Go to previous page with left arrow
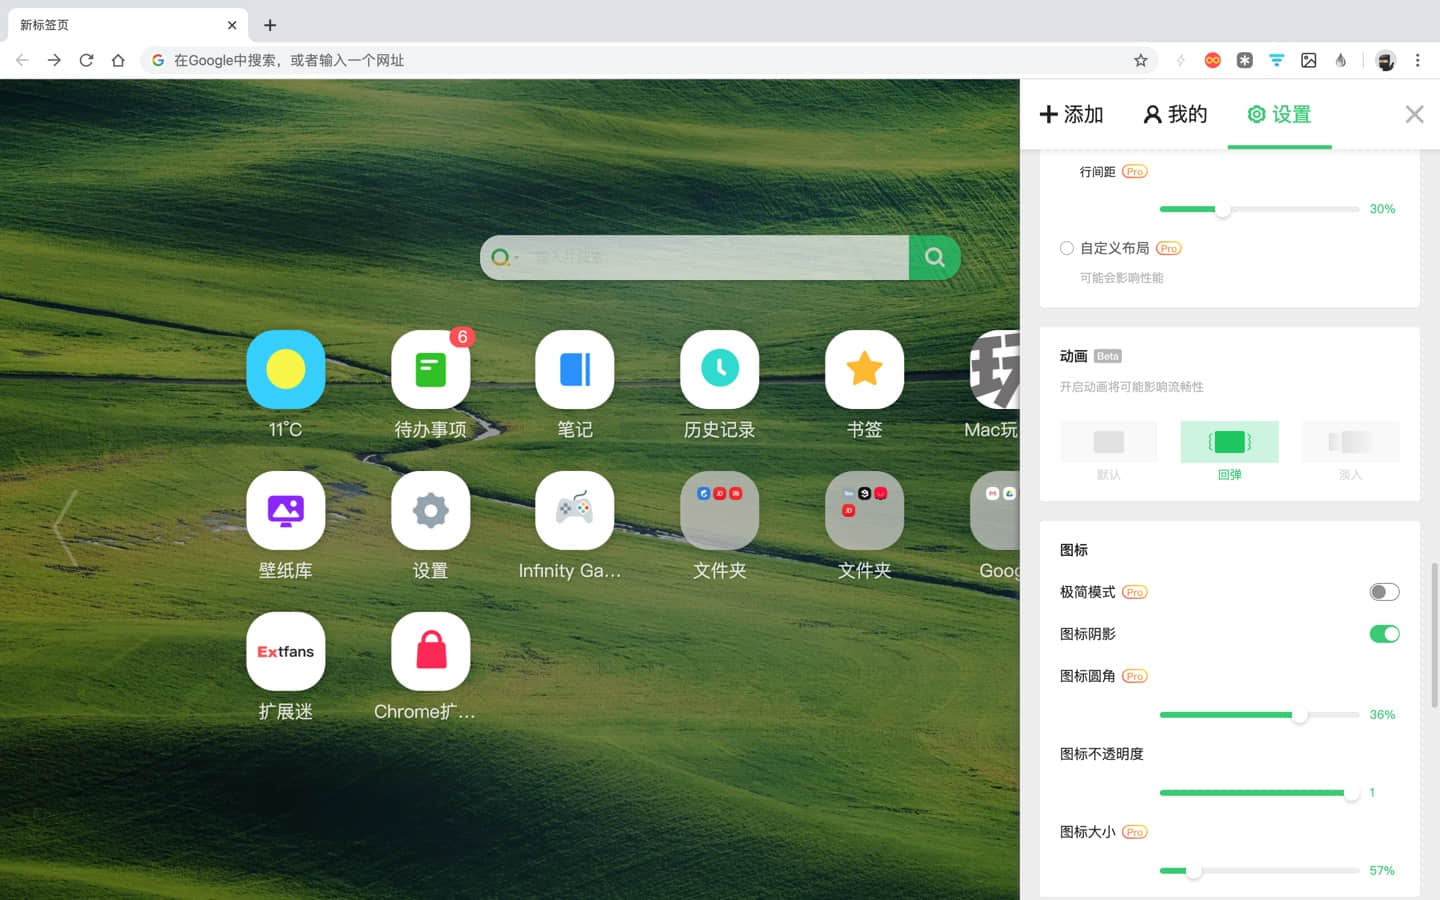 tap(66, 529)
